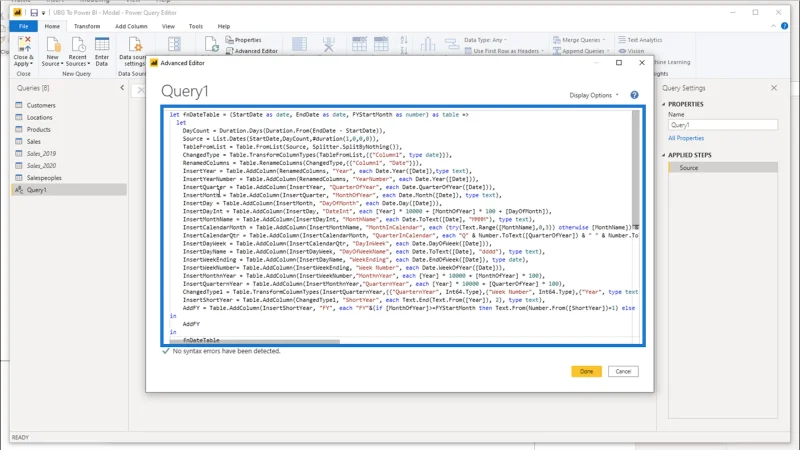The image size is (800, 450).
Task: Click Append Queries icon
Action: (x=557, y=51)
